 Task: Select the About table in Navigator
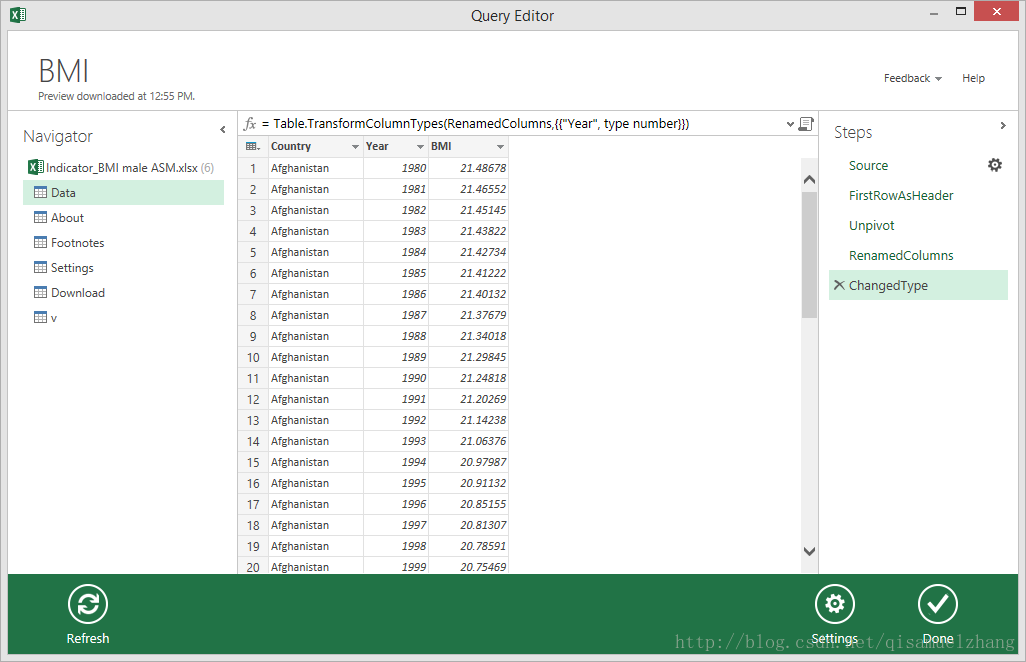[x=123, y=218]
